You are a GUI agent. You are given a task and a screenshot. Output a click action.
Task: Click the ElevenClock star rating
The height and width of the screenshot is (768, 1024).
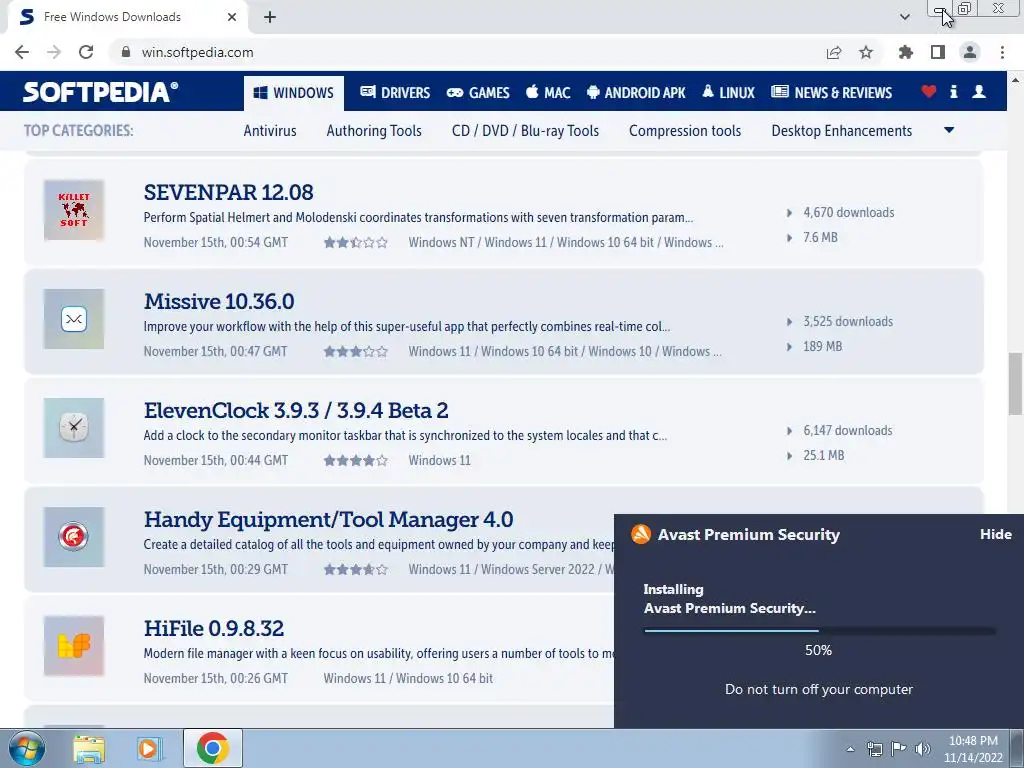tap(356, 460)
